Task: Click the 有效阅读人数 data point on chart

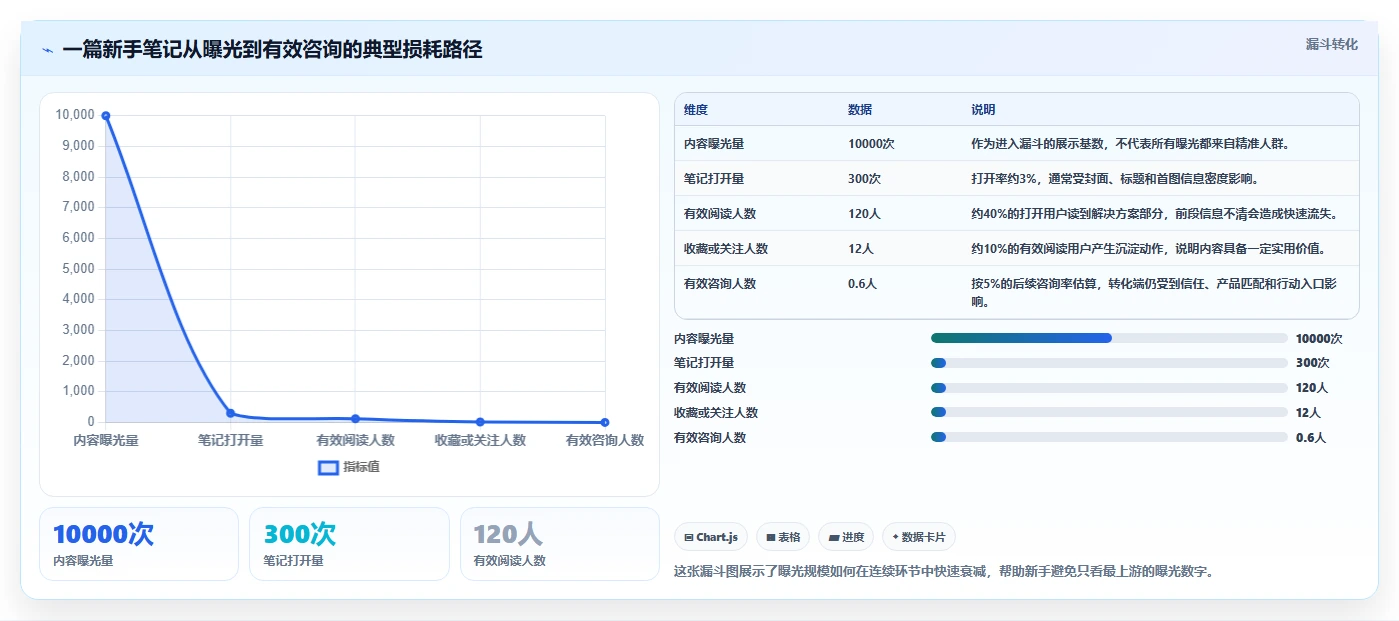Action: pyautogui.click(x=355, y=418)
